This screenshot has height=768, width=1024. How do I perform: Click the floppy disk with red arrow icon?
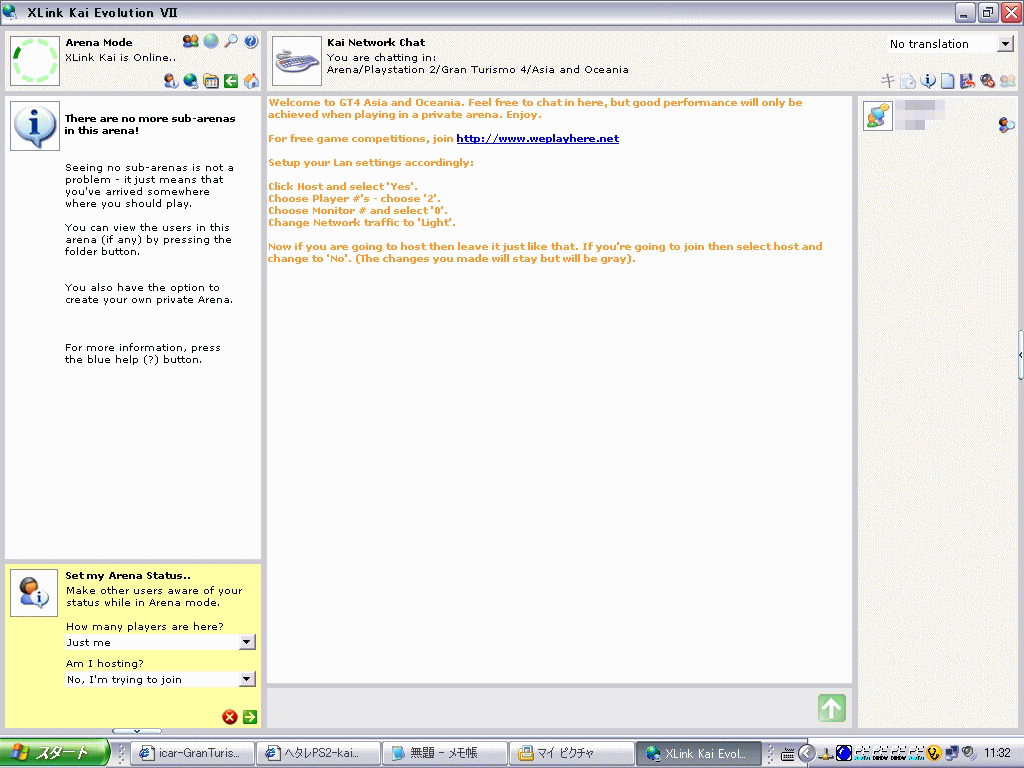[967, 81]
